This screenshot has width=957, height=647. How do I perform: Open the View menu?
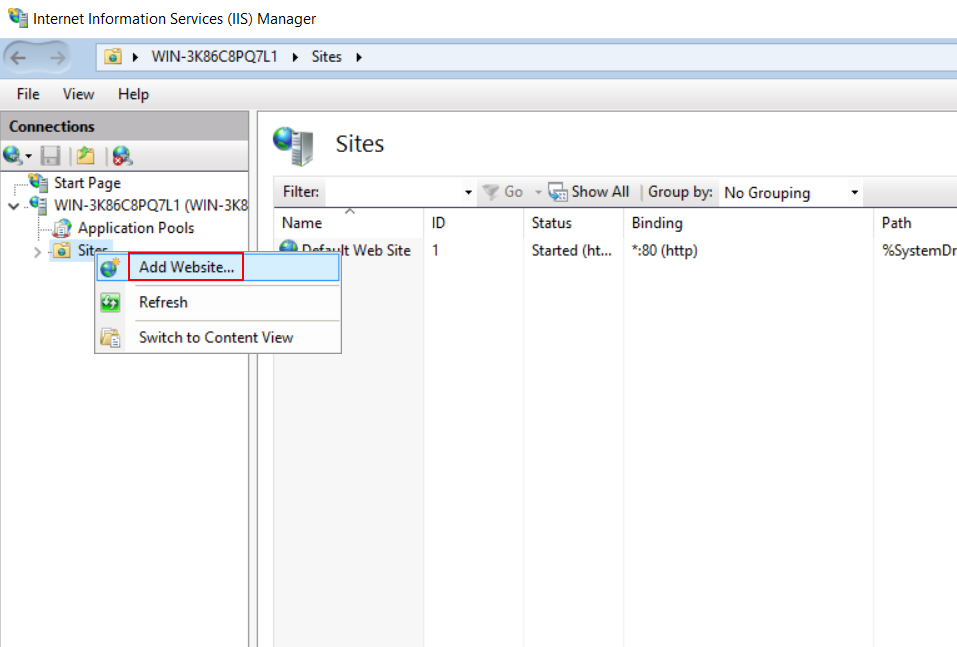[x=78, y=94]
